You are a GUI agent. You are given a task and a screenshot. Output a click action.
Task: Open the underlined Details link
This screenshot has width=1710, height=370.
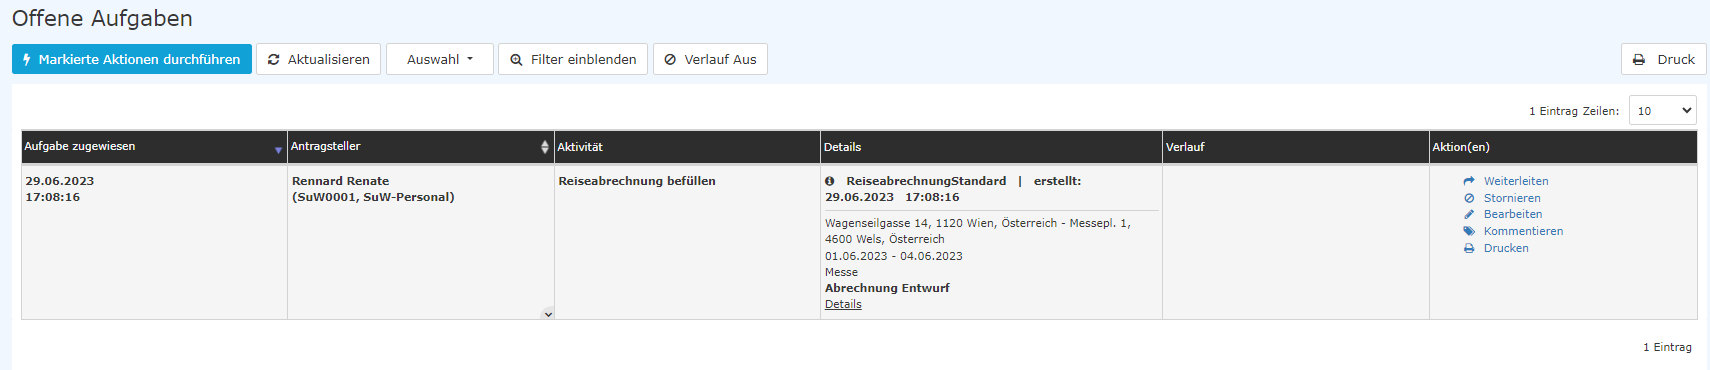click(x=843, y=304)
